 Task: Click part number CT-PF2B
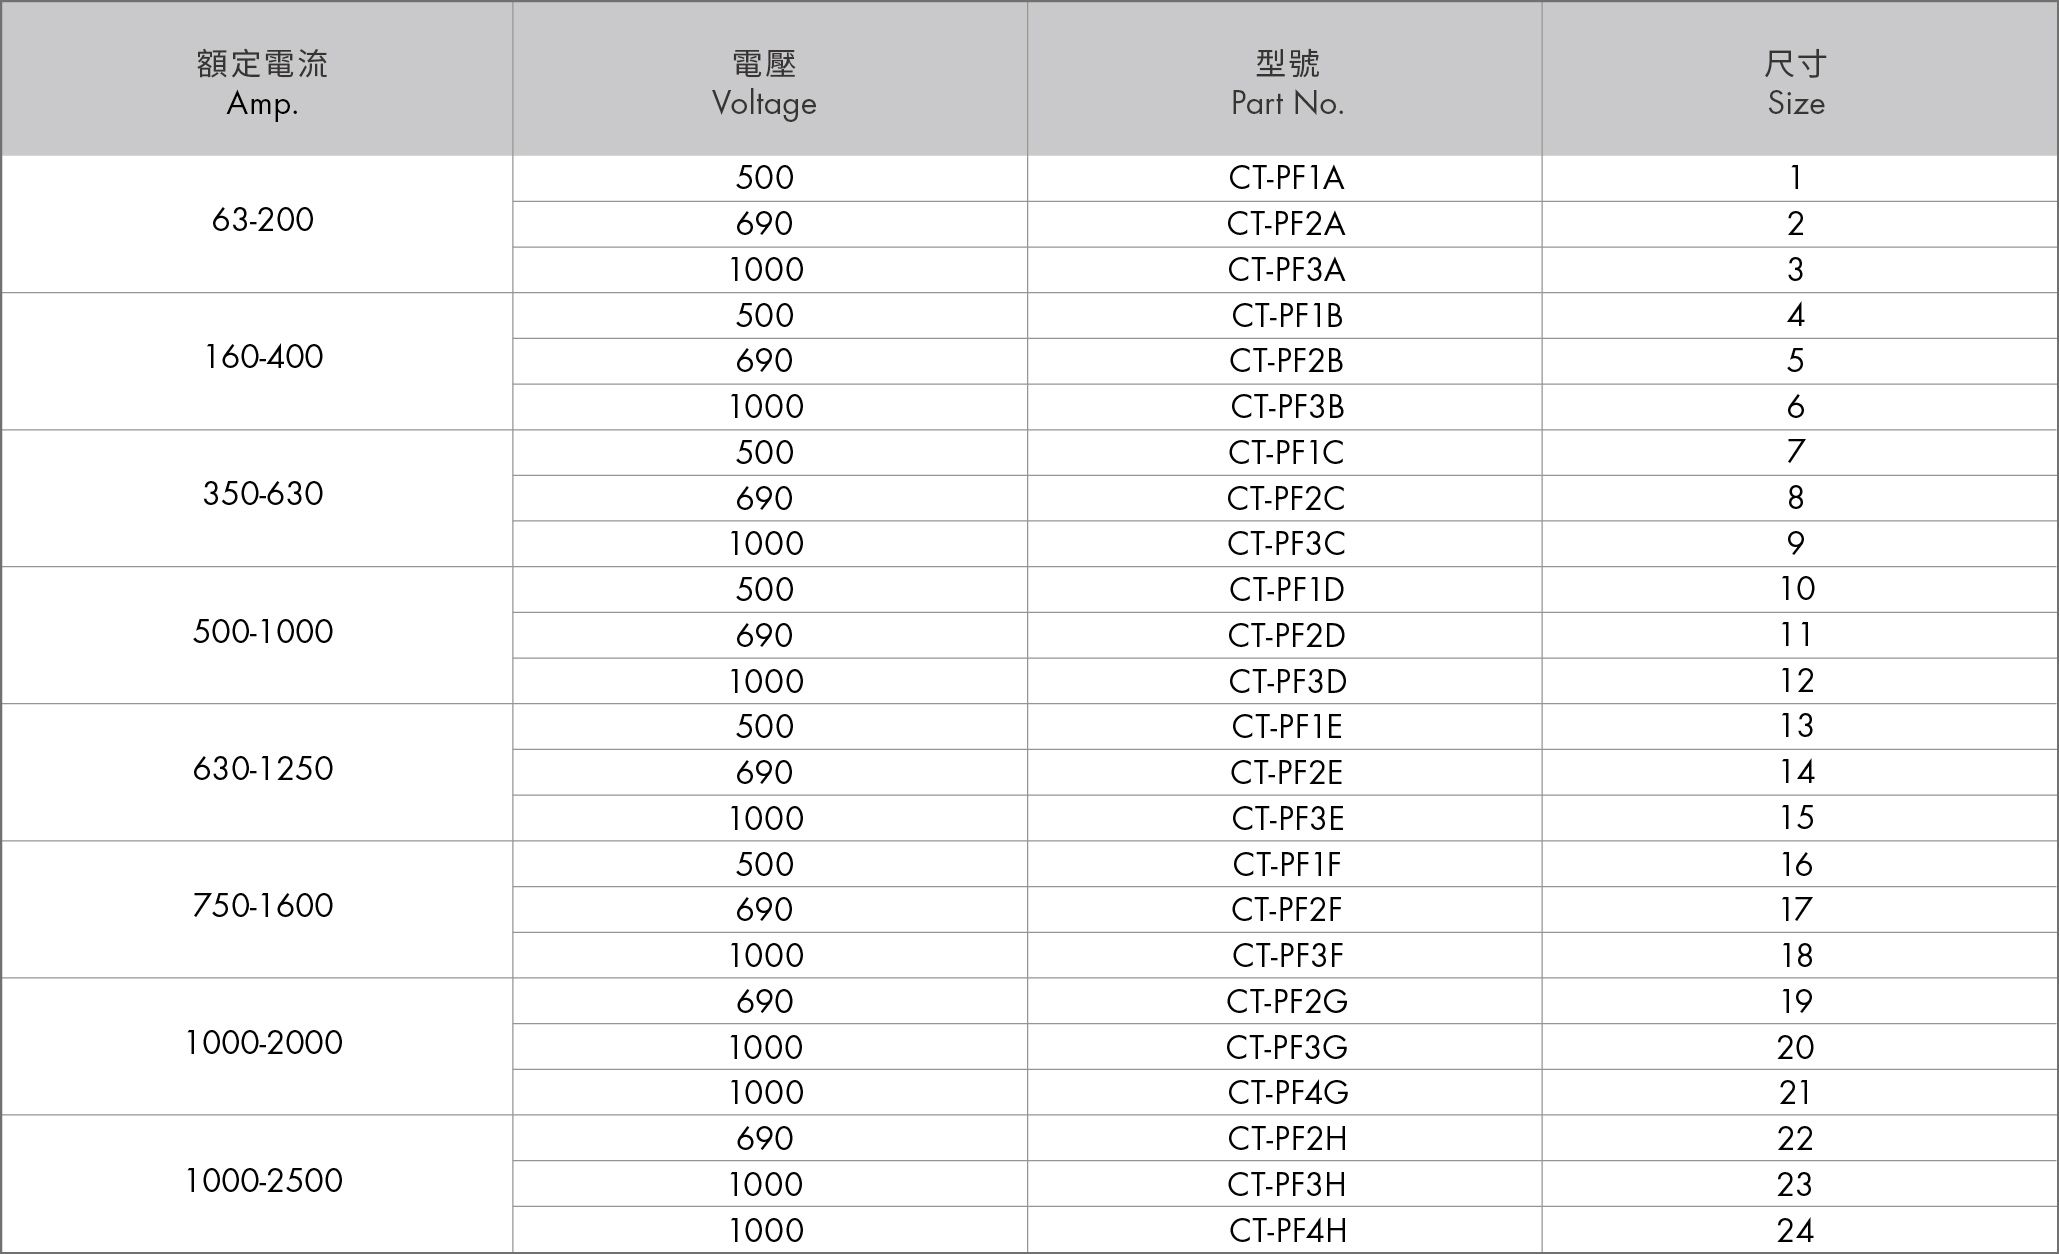[x=1285, y=361]
